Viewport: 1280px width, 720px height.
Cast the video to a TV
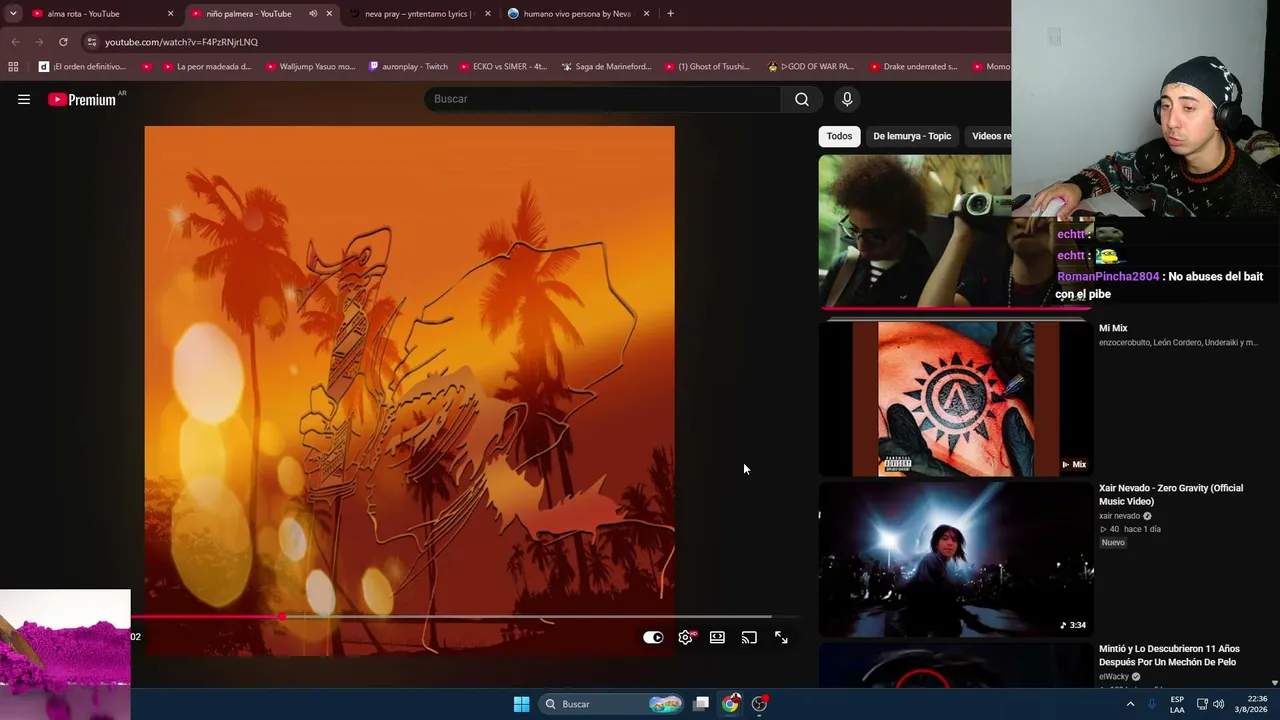pyautogui.click(x=749, y=637)
